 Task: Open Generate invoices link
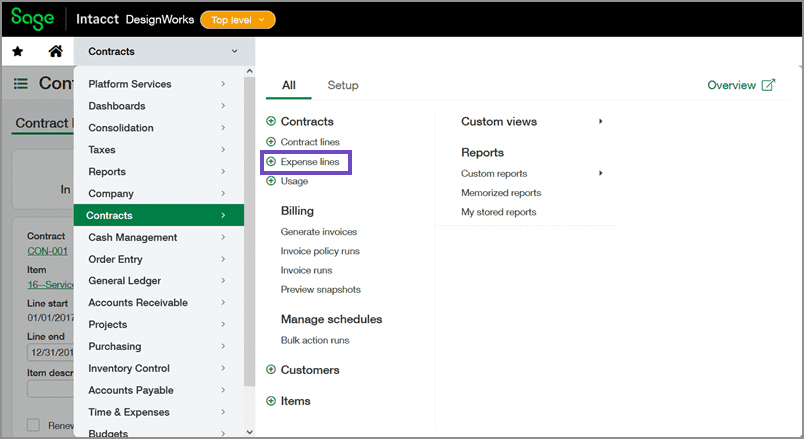(x=318, y=232)
